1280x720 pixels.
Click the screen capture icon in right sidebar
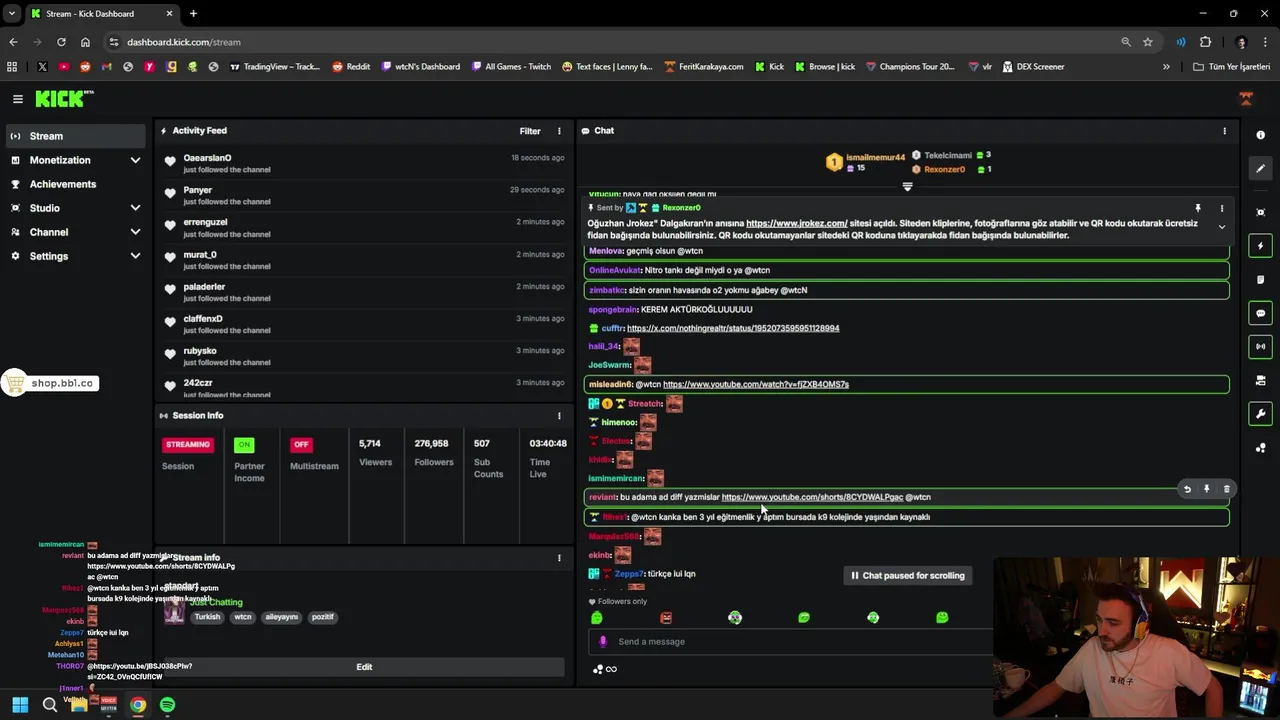coord(1260,381)
